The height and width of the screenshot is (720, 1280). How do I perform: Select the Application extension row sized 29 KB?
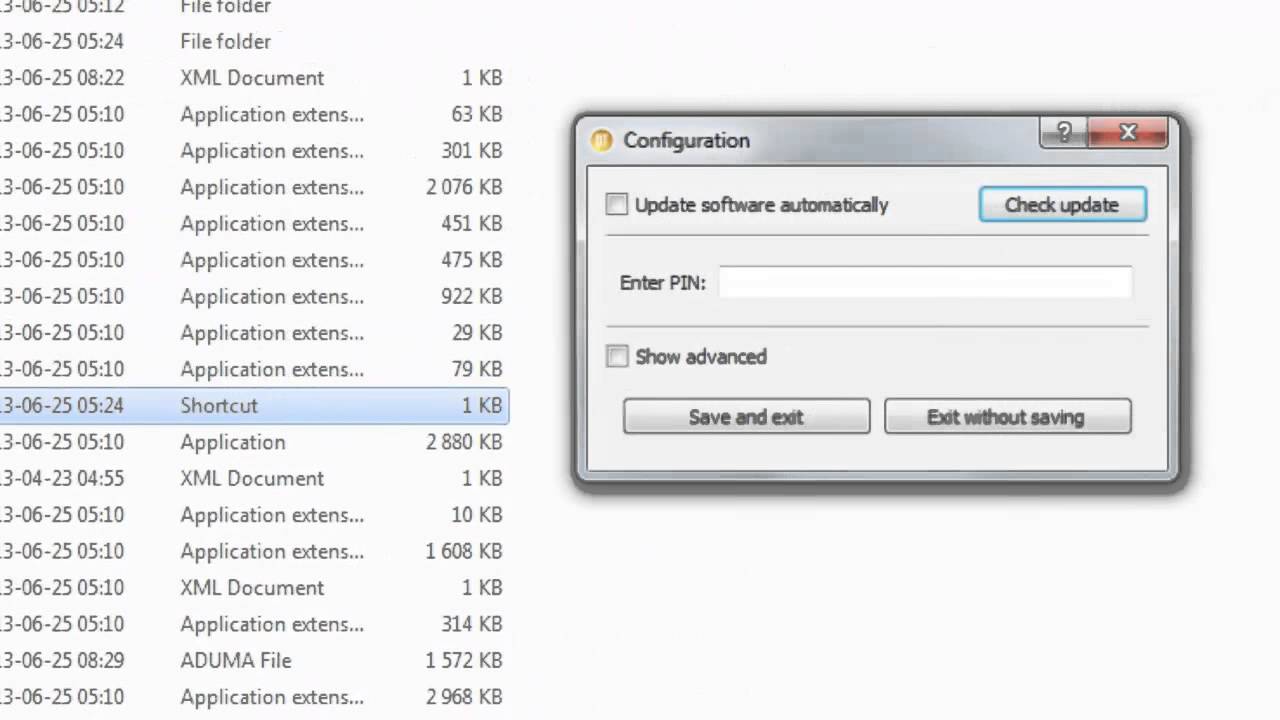tap(254, 333)
